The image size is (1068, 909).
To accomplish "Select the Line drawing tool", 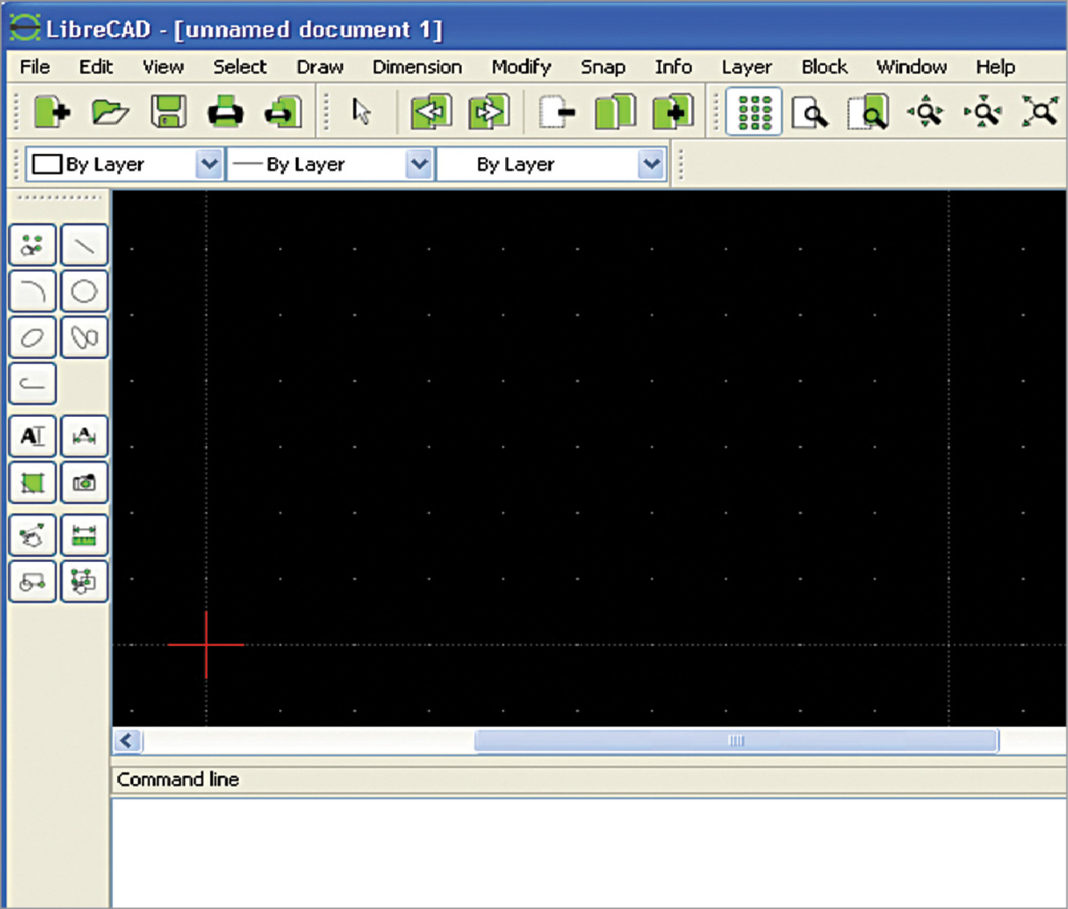I will tap(84, 245).
